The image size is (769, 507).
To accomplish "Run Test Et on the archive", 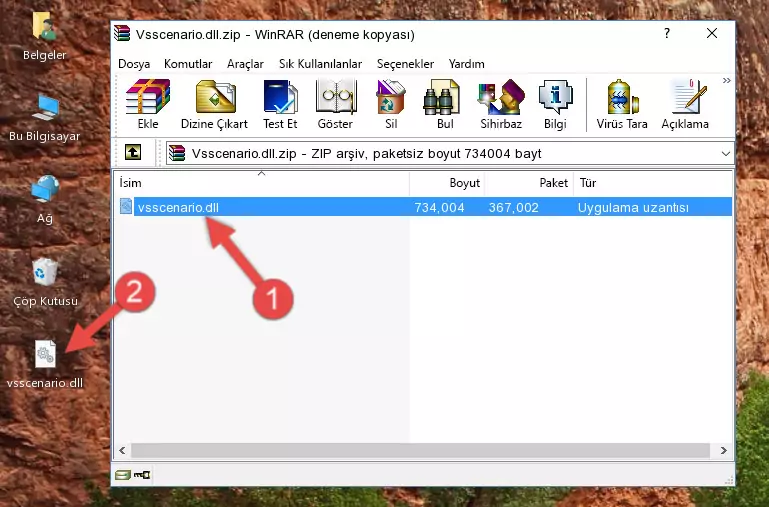I will pyautogui.click(x=280, y=104).
